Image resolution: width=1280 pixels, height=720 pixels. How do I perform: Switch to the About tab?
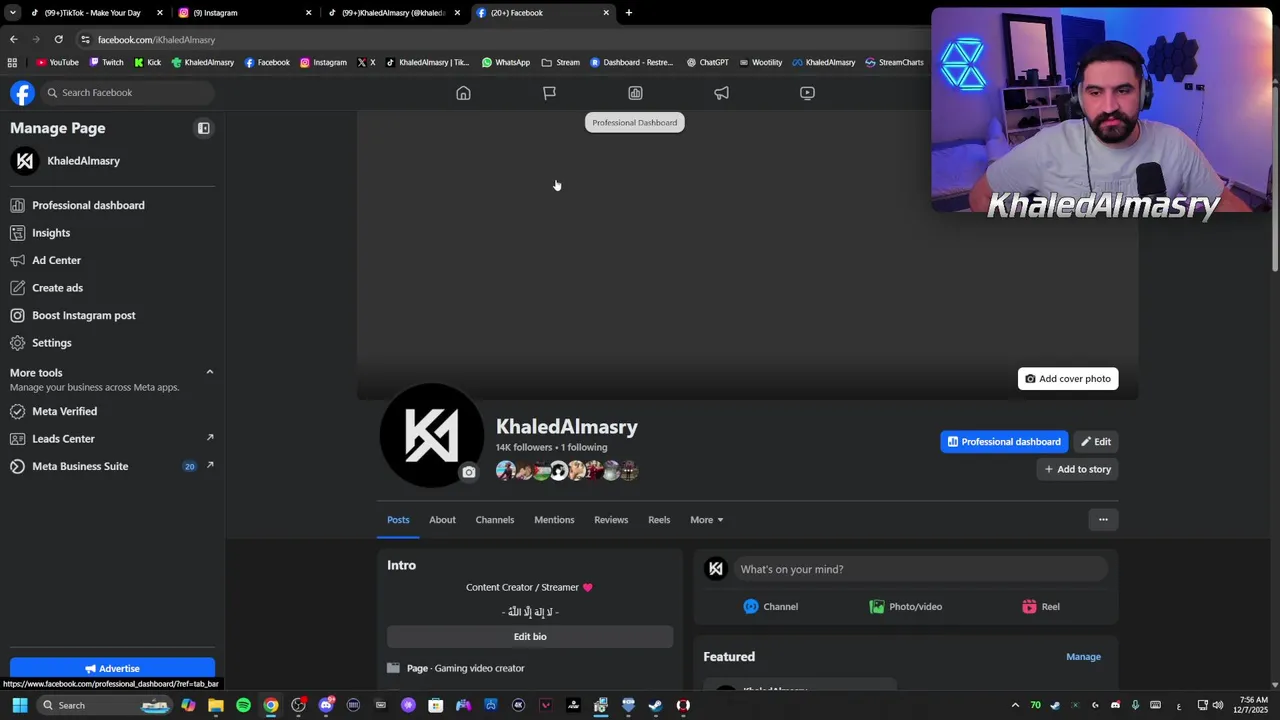coord(442,520)
